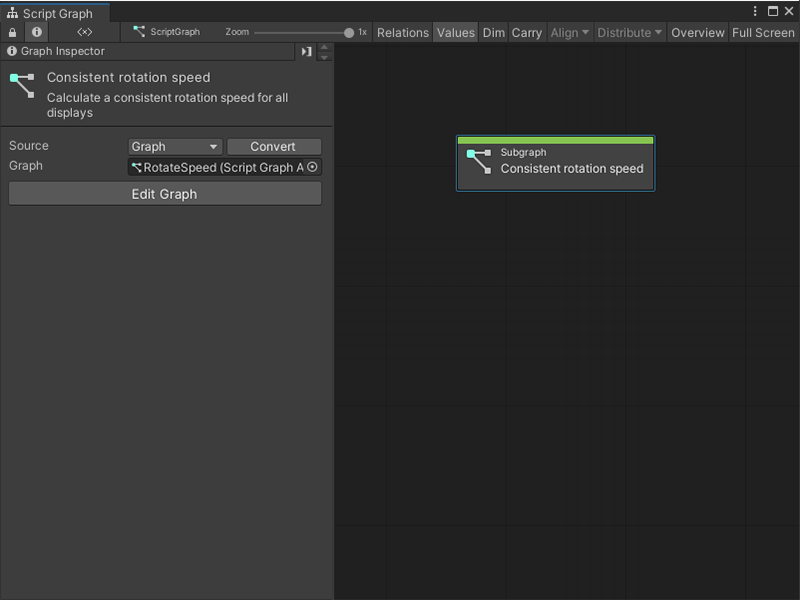This screenshot has height=600, width=800.
Task: Open the RotateSpeed object picker icon
Action: [311, 167]
